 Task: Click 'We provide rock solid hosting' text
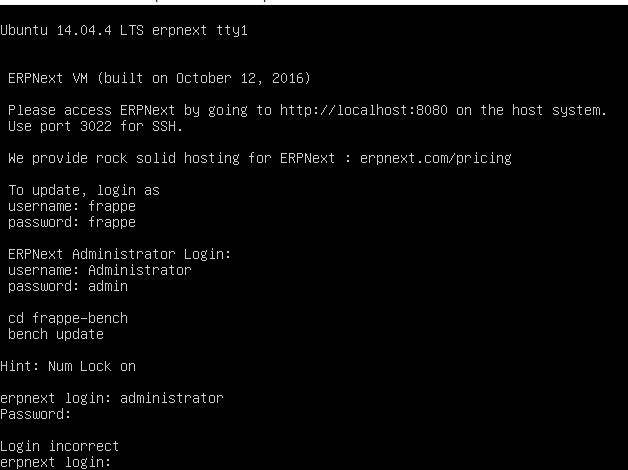pos(124,159)
